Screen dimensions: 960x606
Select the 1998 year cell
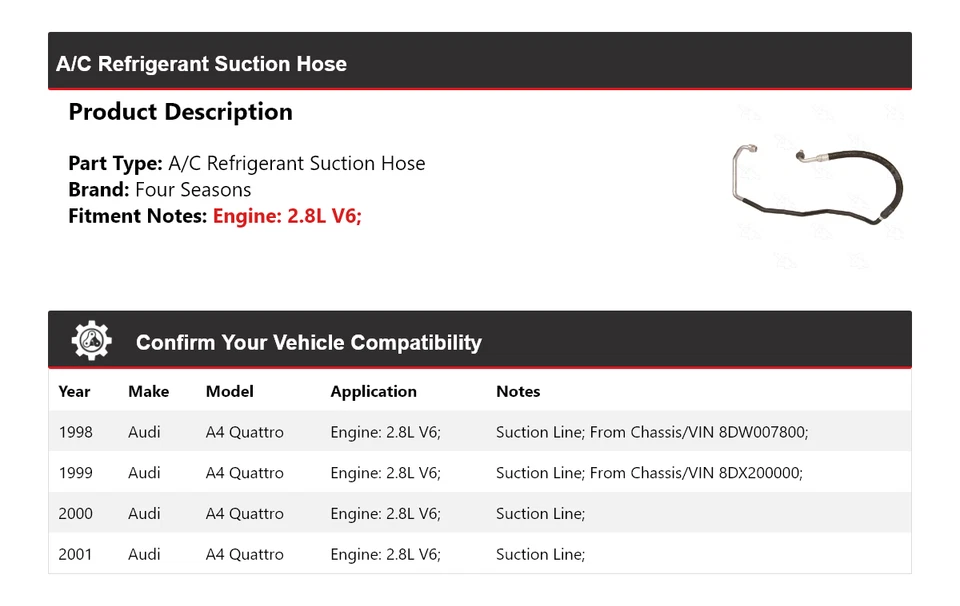point(75,432)
